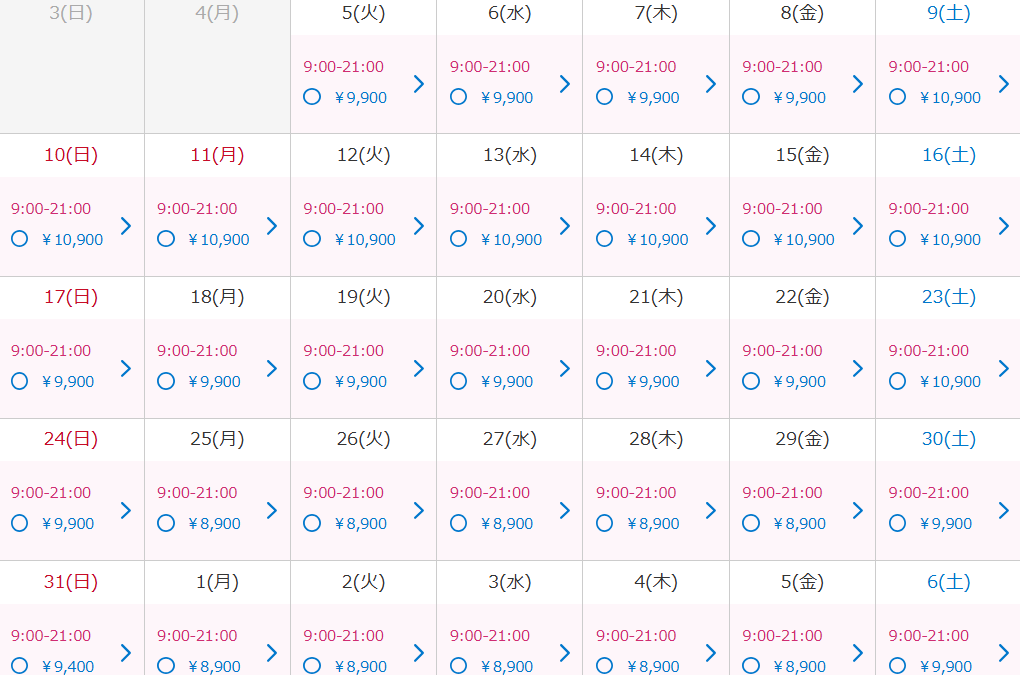Select the circle for 24(日) ¥9,900

pyautogui.click(x=20, y=523)
